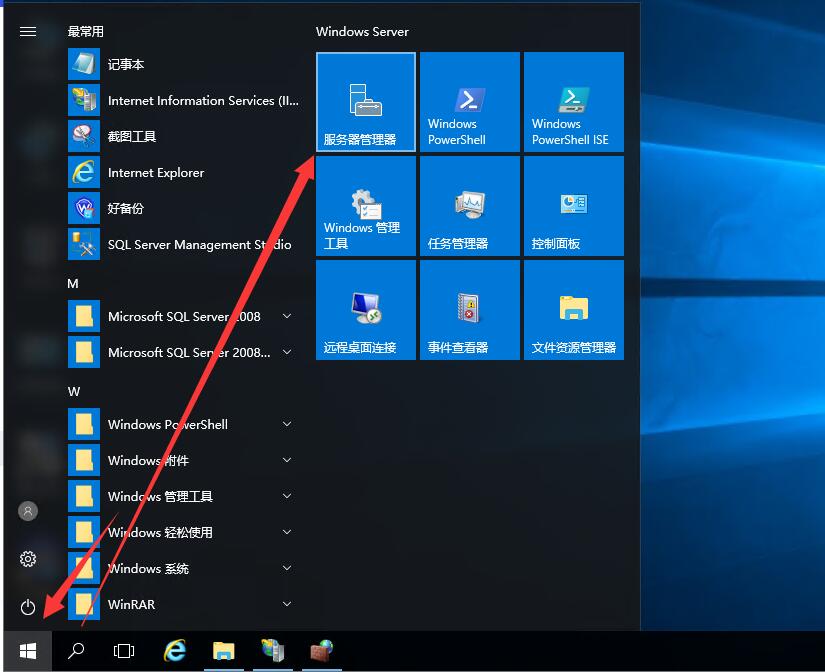Image resolution: width=825 pixels, height=672 pixels.
Task: Open Settings via the gear icon
Action: (28, 559)
